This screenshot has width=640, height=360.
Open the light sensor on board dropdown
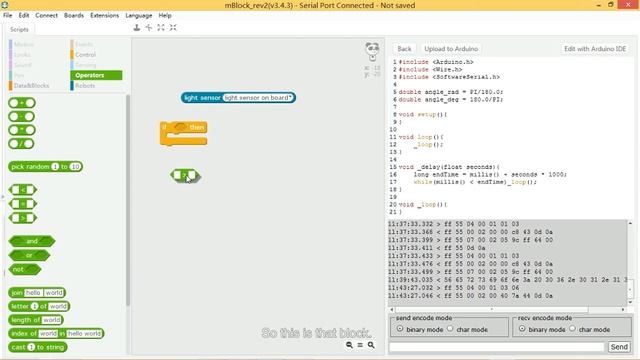click(258, 98)
